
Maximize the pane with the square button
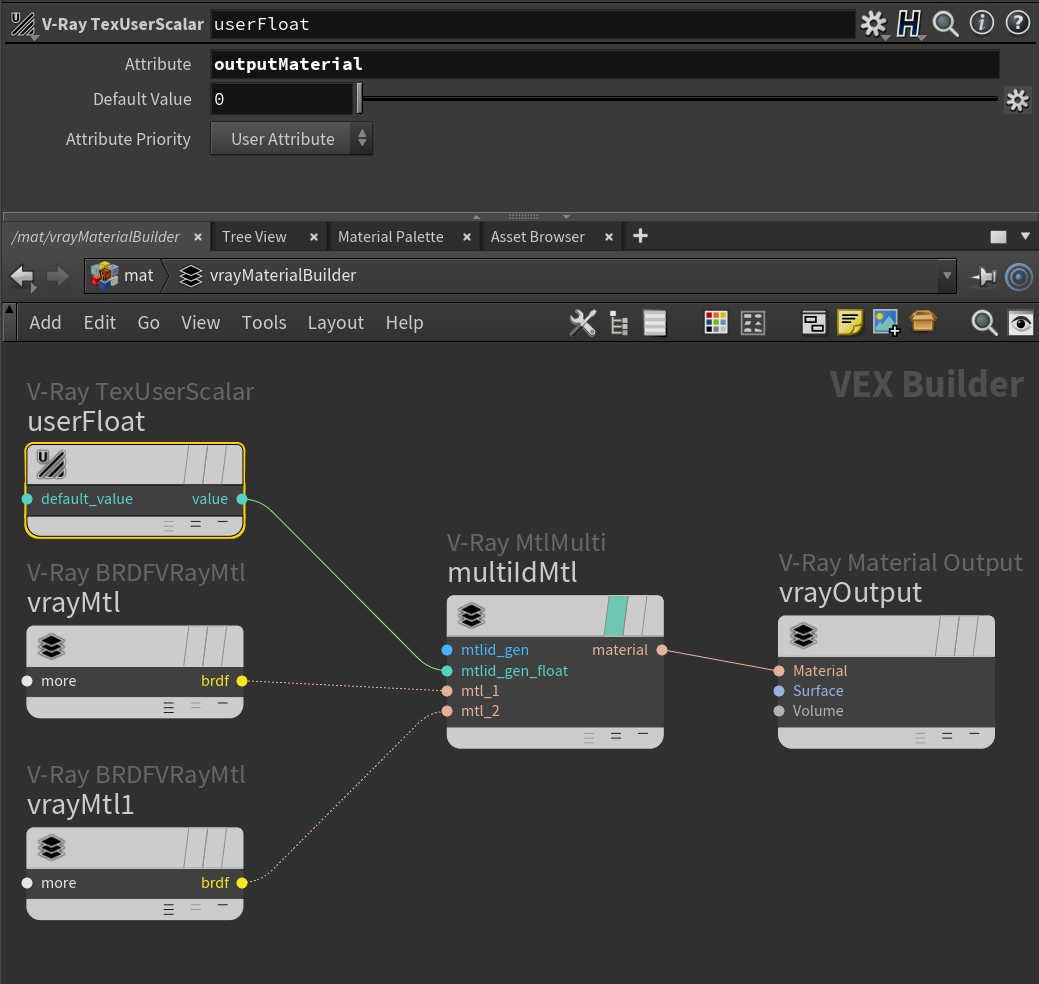click(x=998, y=237)
